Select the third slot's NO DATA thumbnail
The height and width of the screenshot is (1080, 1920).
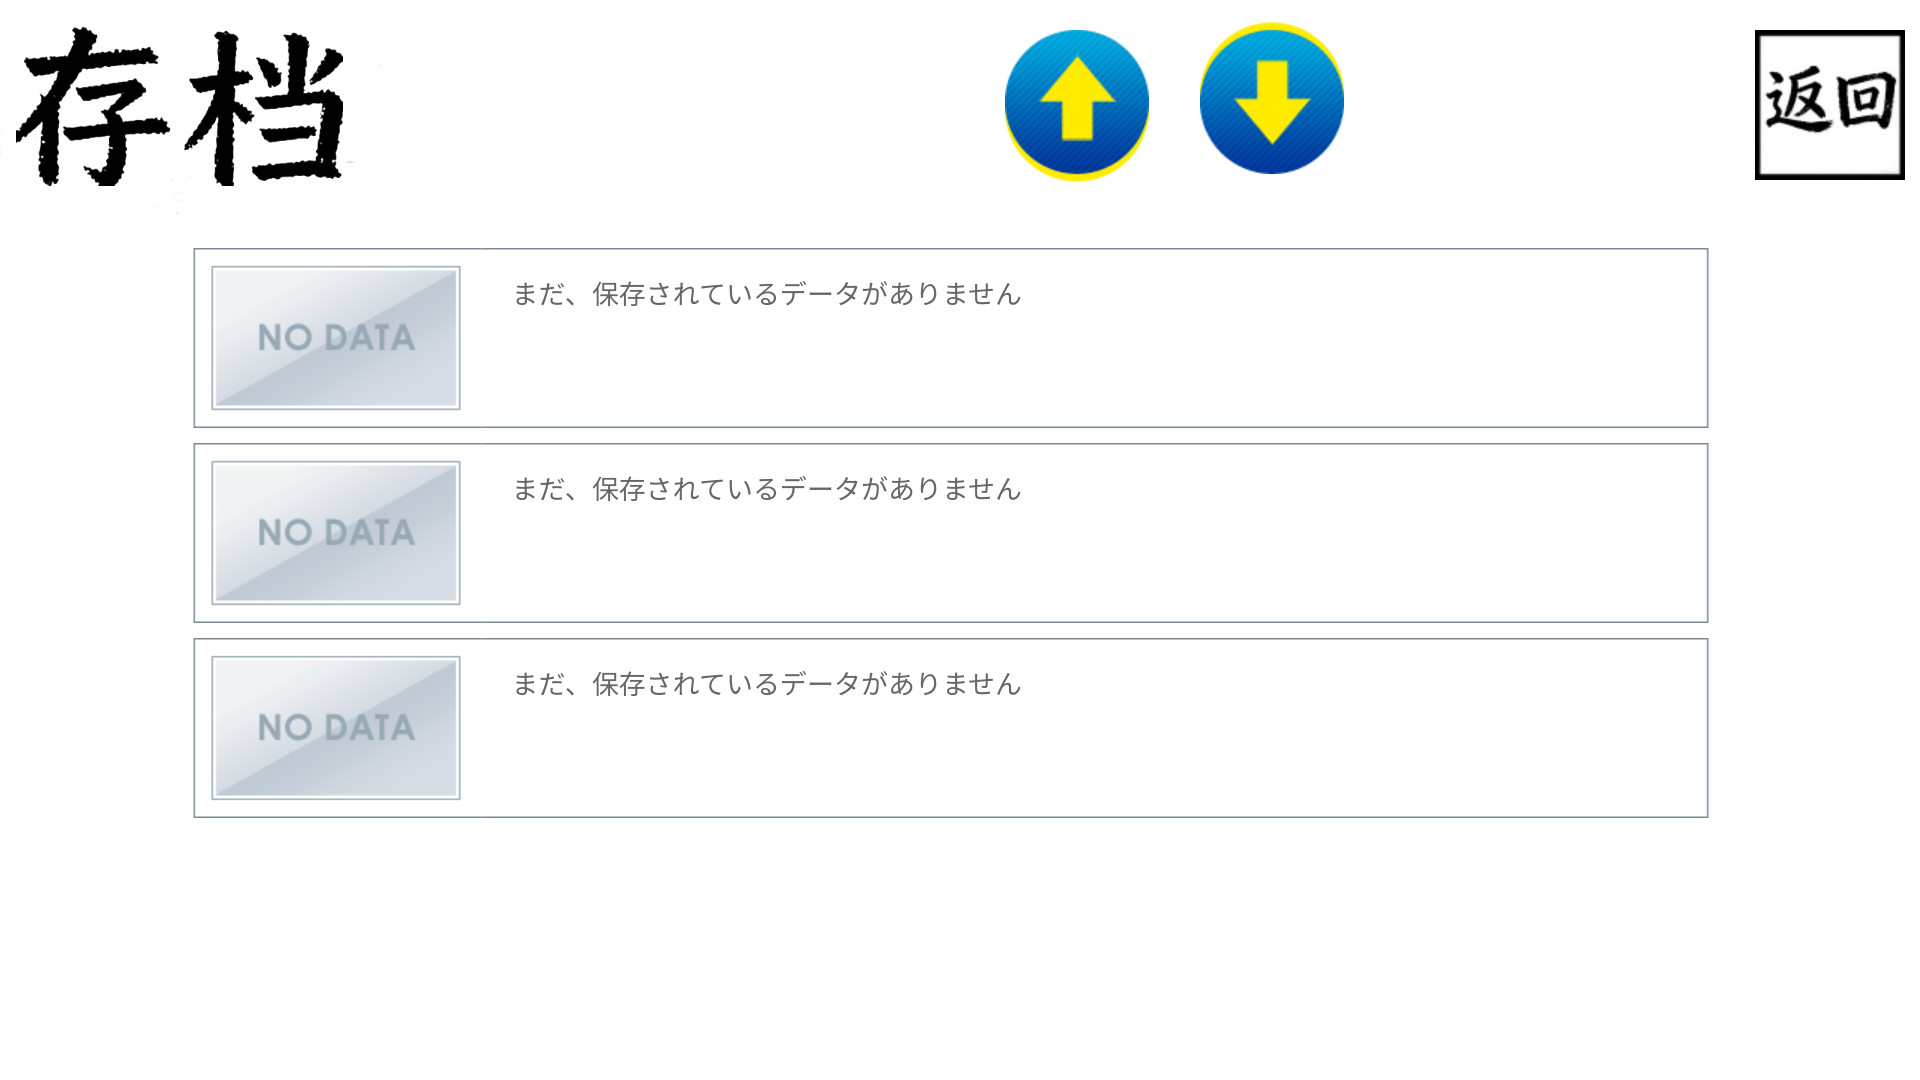point(336,728)
